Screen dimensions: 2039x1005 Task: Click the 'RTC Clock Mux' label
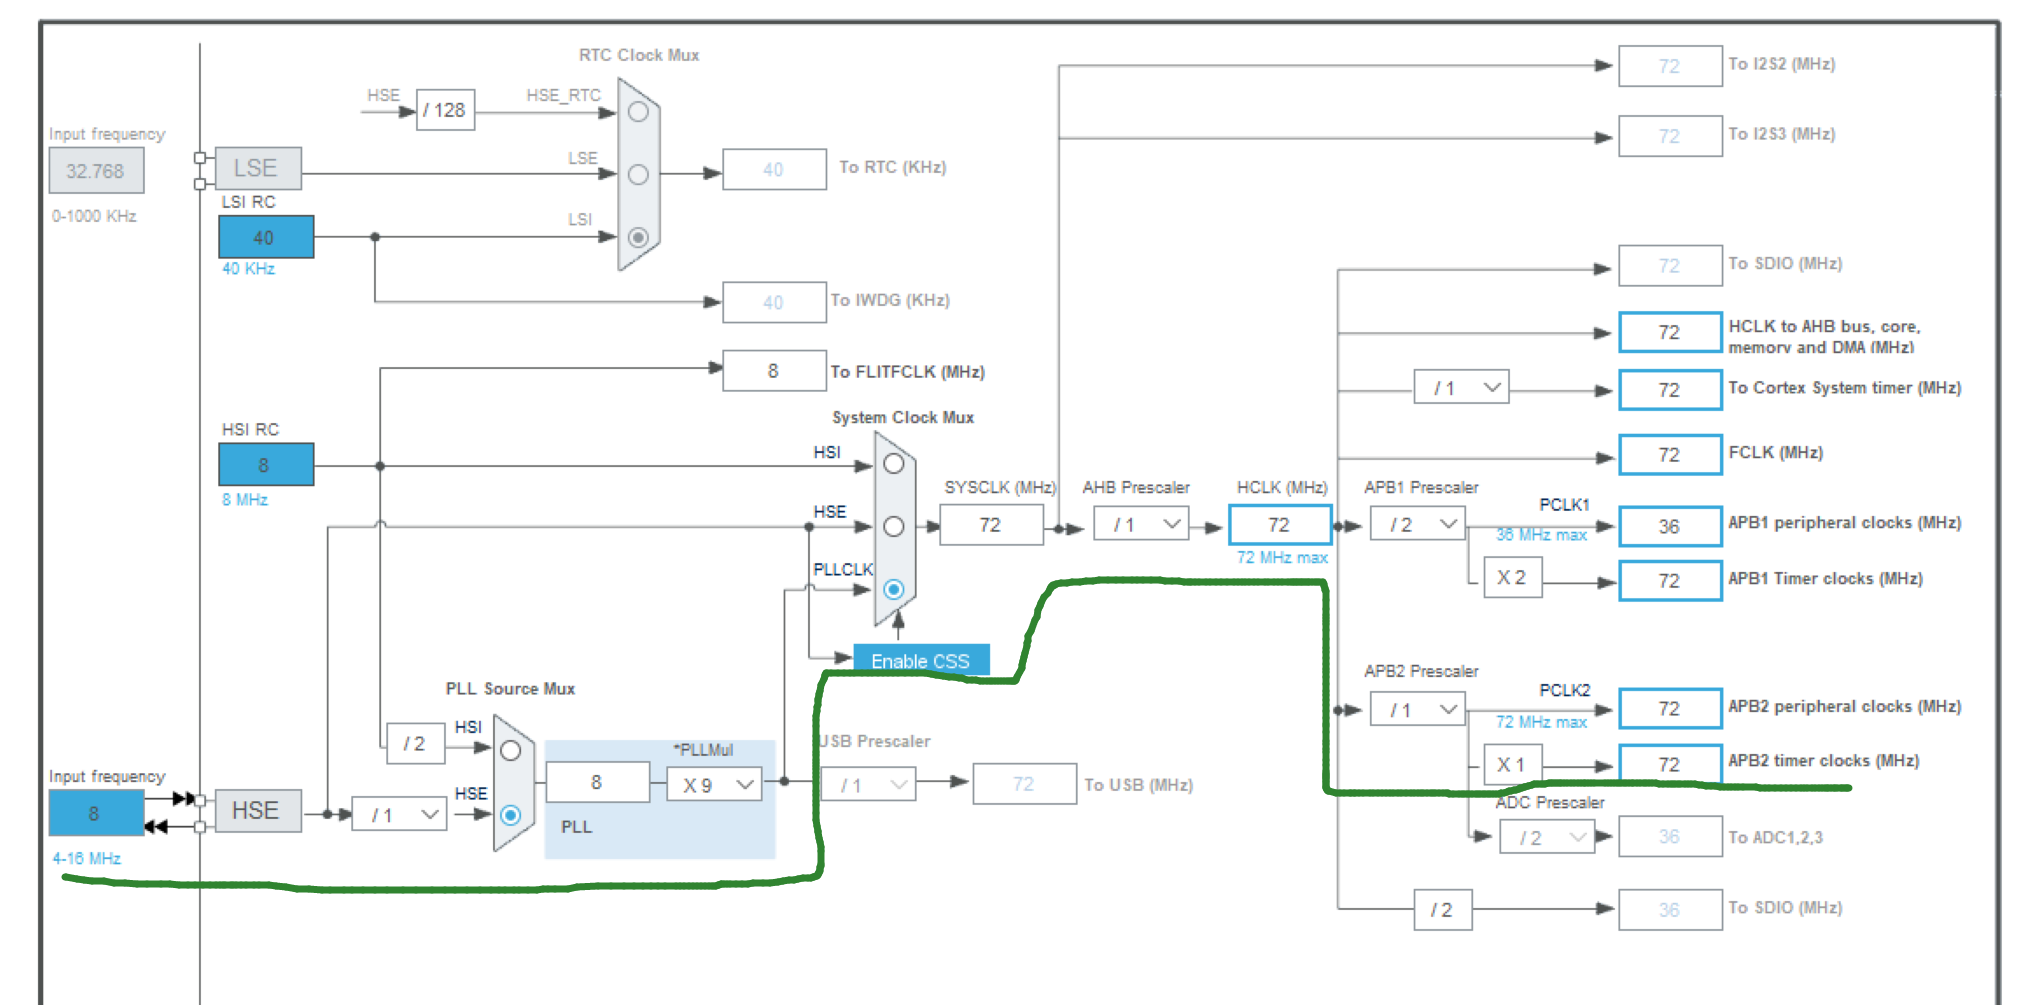[639, 55]
